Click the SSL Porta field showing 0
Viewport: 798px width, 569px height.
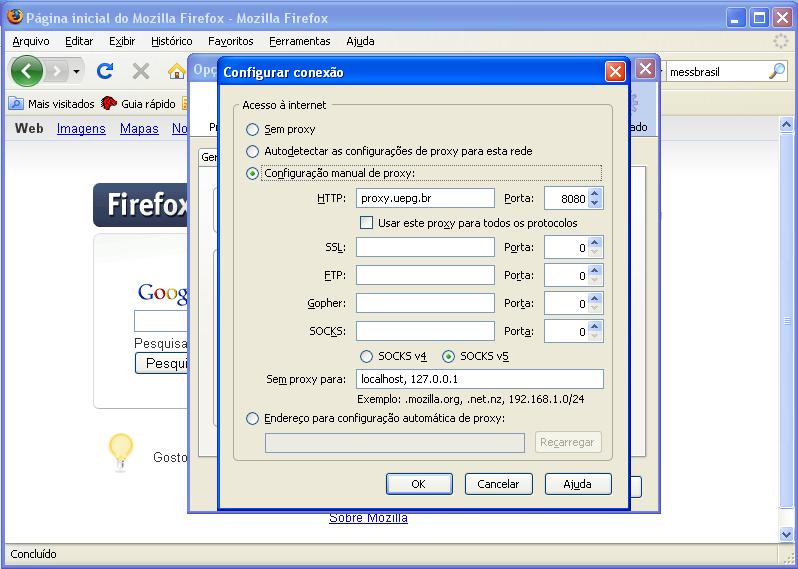click(x=566, y=247)
